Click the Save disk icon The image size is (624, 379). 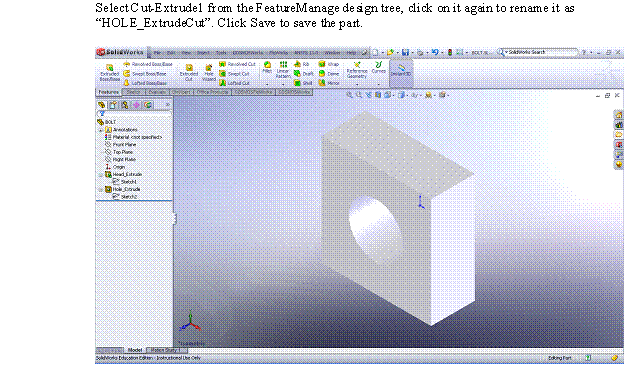click(405, 52)
